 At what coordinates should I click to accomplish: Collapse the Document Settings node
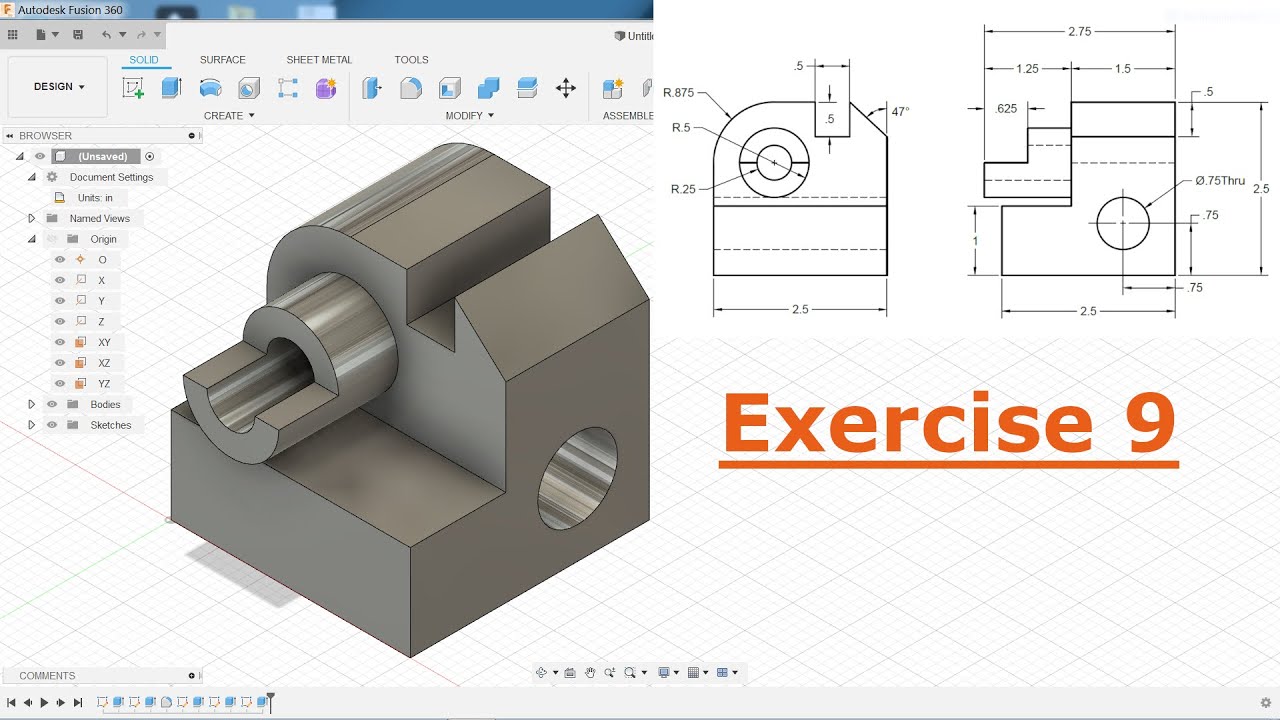coord(31,177)
